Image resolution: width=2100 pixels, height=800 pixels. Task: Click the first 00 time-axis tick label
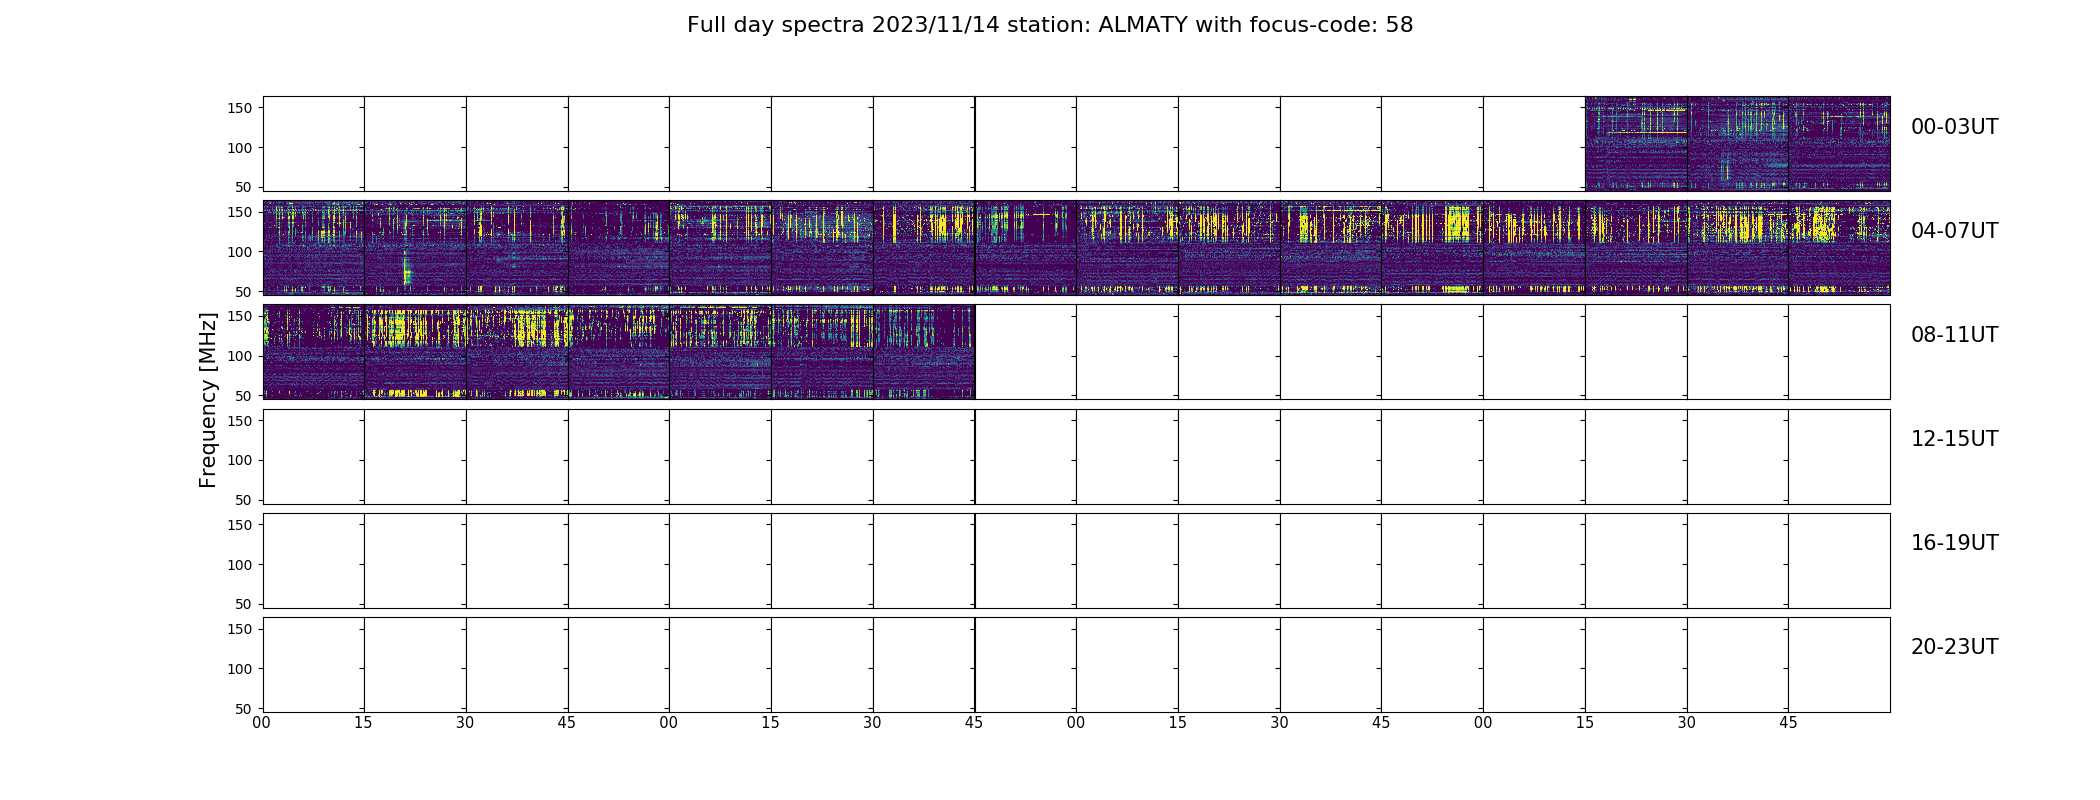tap(262, 723)
